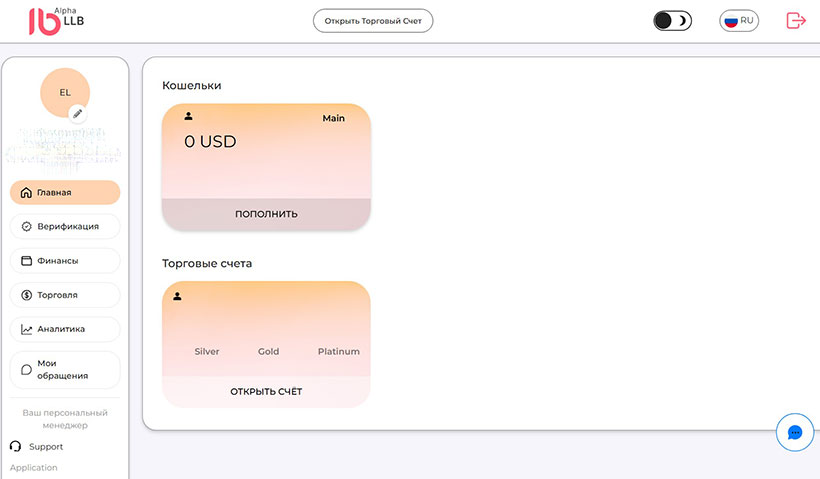Open the RU language selector
The width and height of the screenshot is (820, 479).
(x=740, y=21)
